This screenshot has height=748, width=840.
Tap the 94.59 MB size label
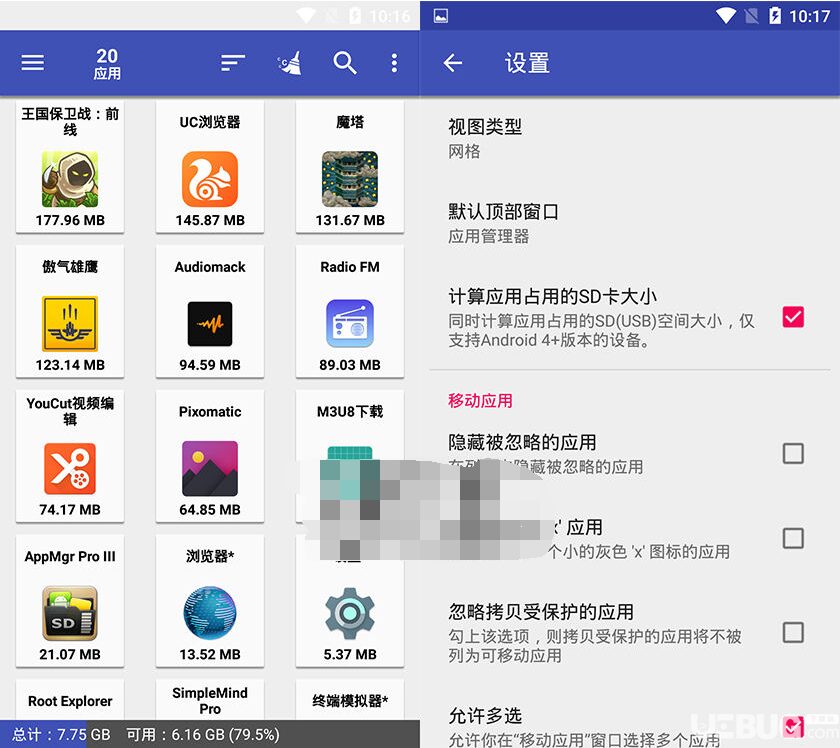[x=210, y=365]
